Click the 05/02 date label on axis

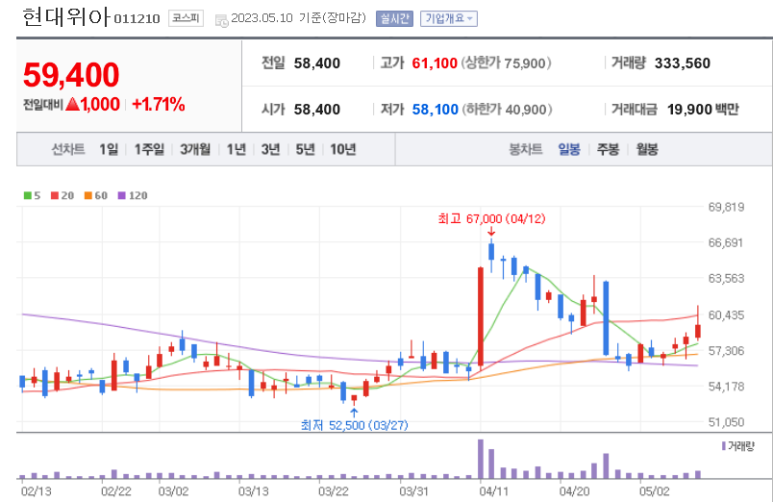pyautogui.click(x=654, y=492)
